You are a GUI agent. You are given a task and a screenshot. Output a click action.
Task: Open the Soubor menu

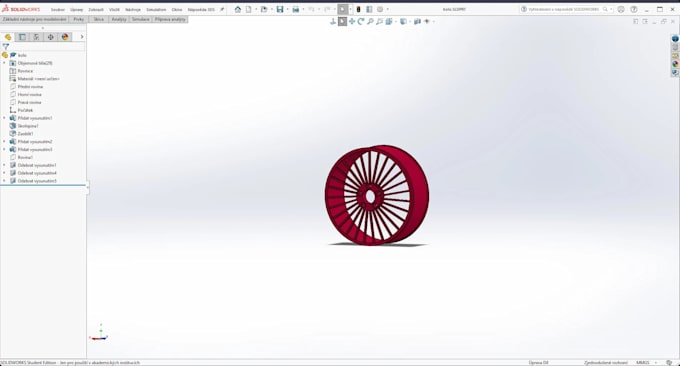point(58,10)
